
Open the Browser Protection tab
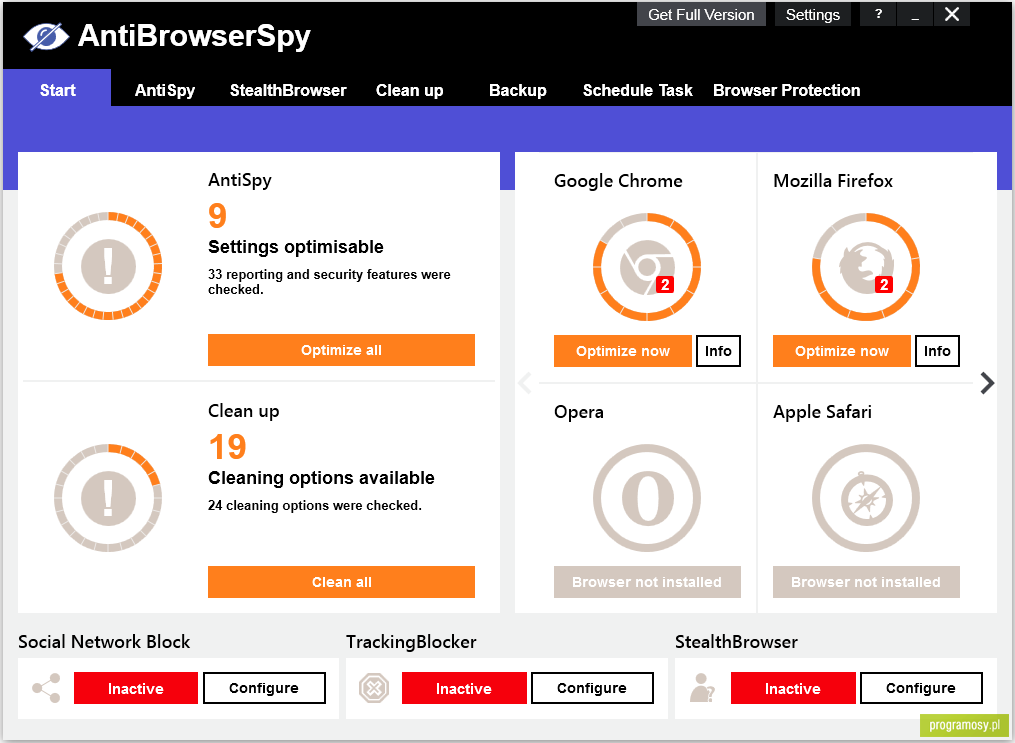point(786,90)
